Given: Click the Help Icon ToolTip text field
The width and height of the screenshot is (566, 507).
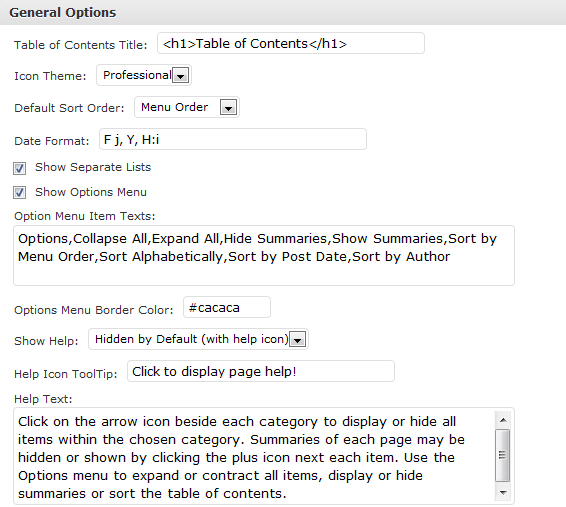Looking at the screenshot, I should (261, 371).
